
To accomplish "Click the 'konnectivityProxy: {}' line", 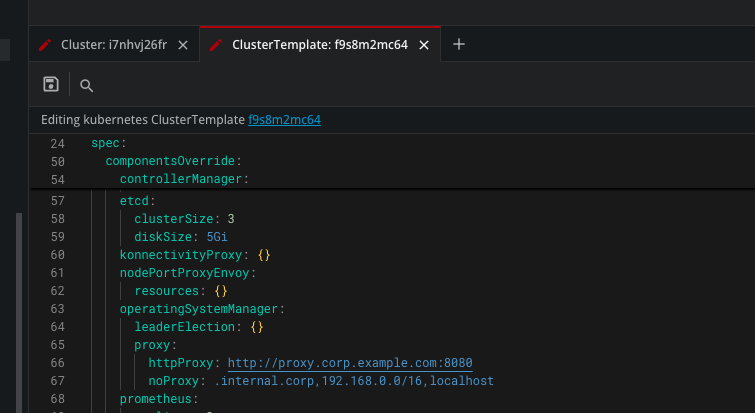I will coord(195,255).
